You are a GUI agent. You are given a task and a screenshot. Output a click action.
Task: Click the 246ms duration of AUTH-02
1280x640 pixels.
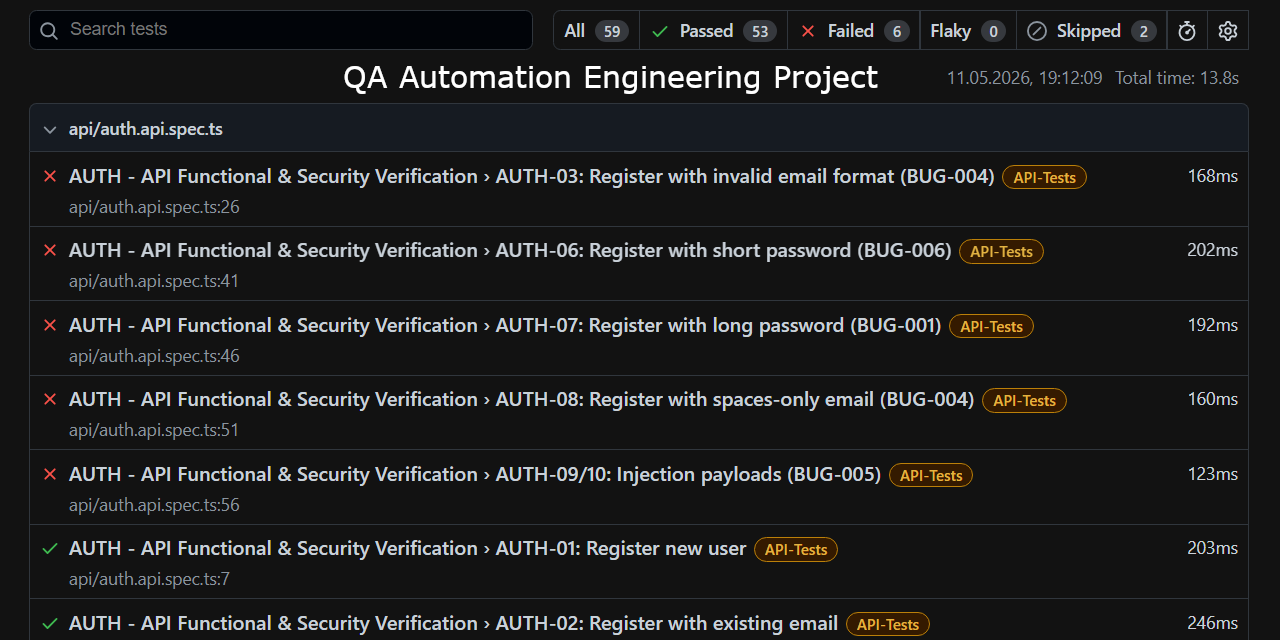click(x=1213, y=623)
